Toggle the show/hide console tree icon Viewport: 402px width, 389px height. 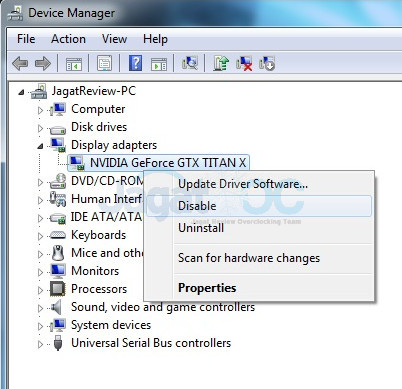coord(74,63)
